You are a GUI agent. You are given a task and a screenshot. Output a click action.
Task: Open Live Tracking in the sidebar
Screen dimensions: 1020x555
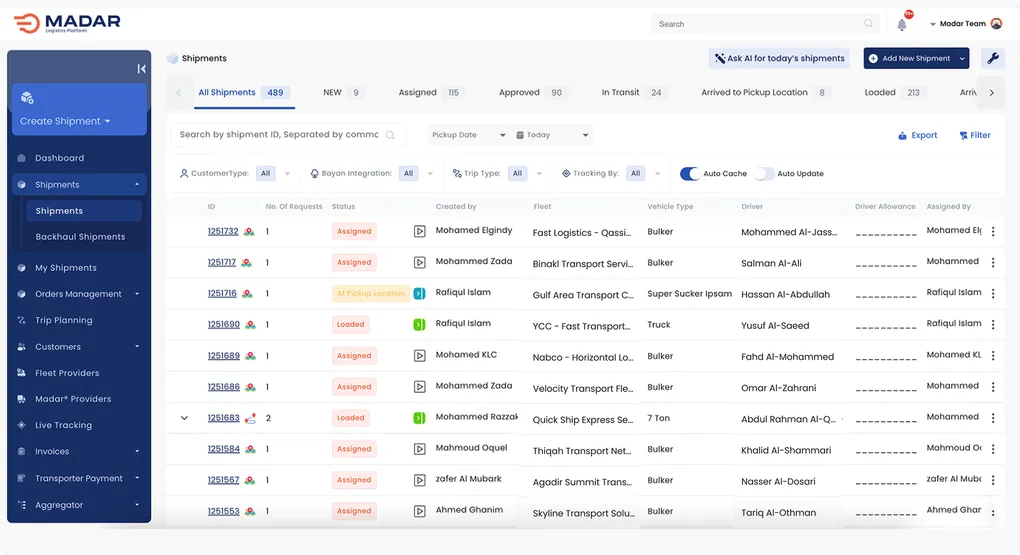point(63,425)
